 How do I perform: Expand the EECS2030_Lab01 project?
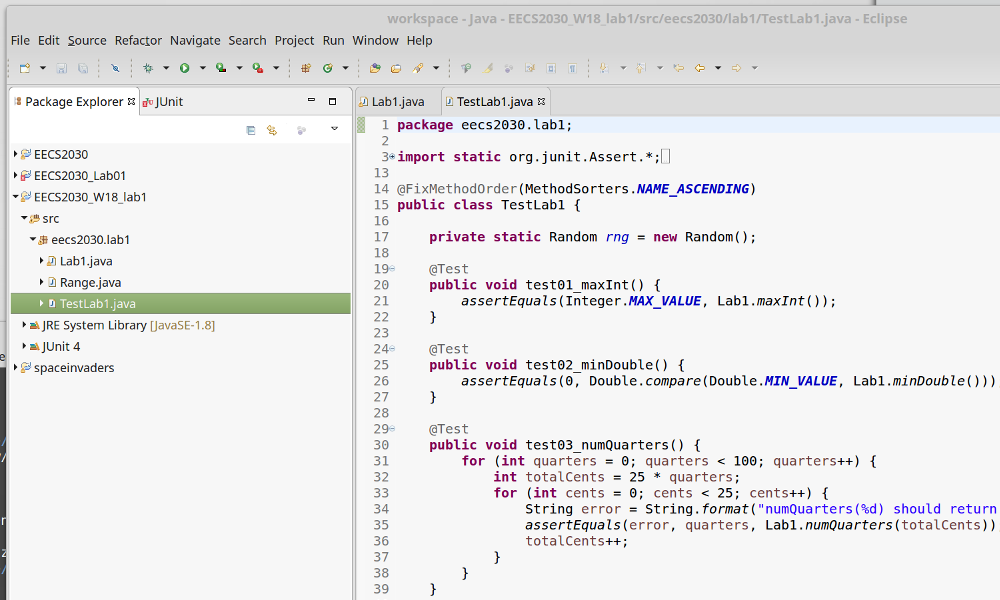(x=16, y=176)
